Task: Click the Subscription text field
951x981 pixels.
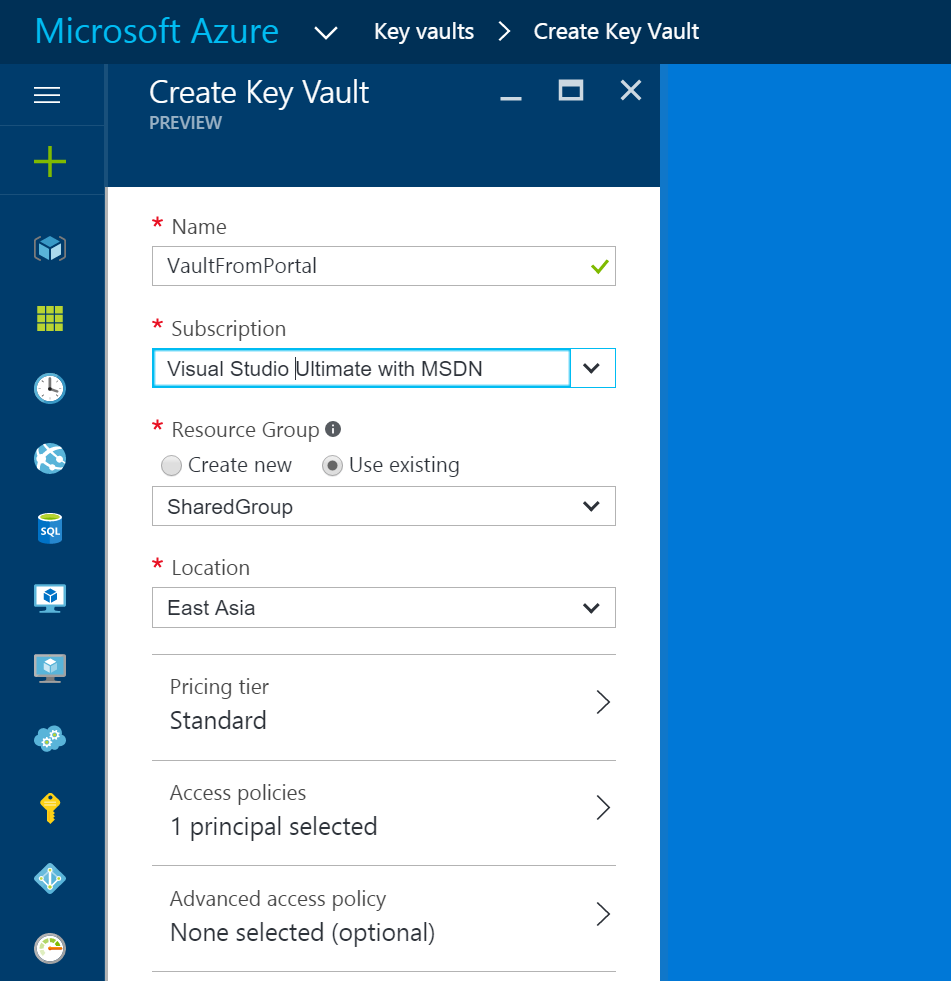Action: pos(362,368)
